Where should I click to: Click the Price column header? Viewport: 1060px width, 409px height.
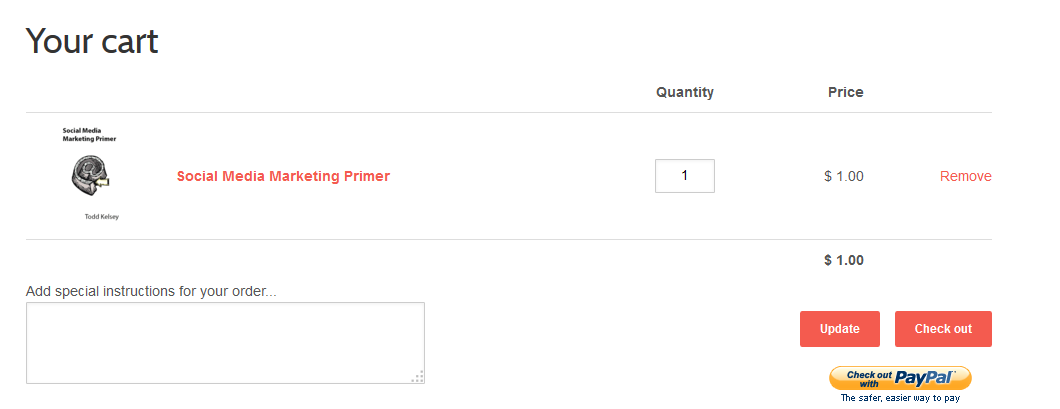click(846, 92)
